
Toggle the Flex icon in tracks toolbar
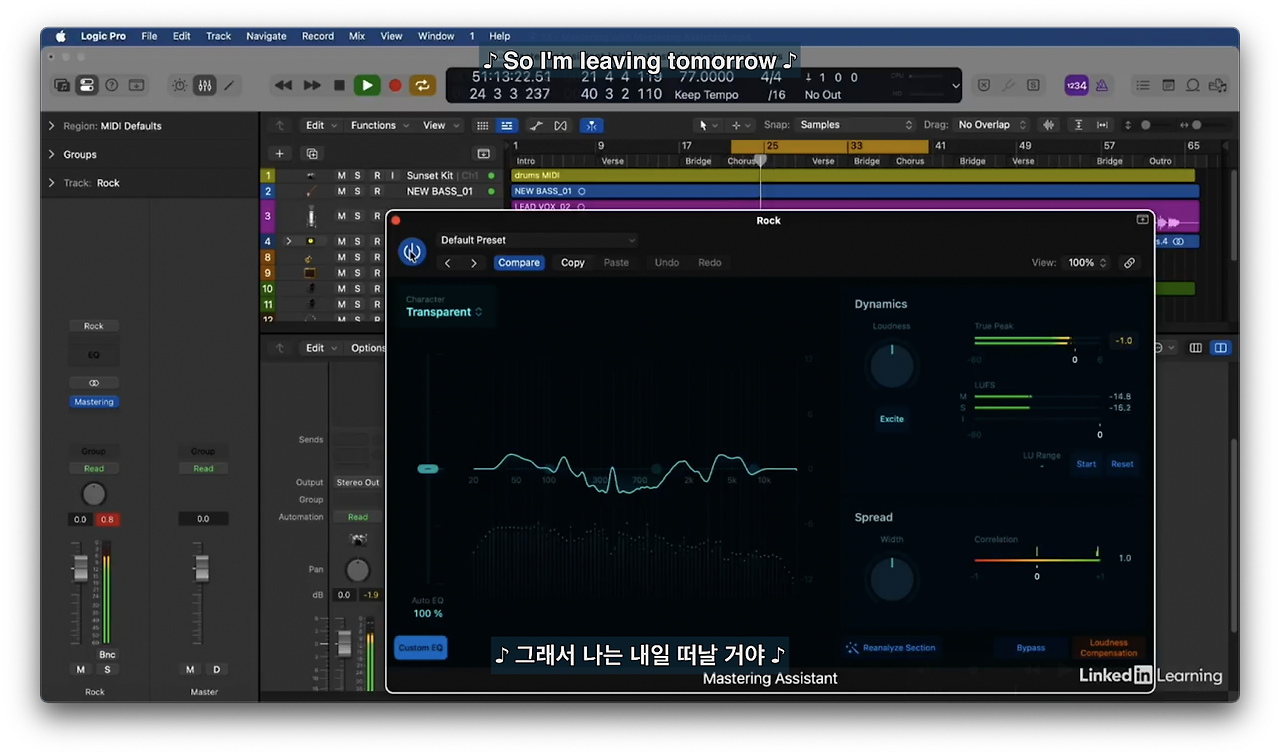[x=560, y=125]
